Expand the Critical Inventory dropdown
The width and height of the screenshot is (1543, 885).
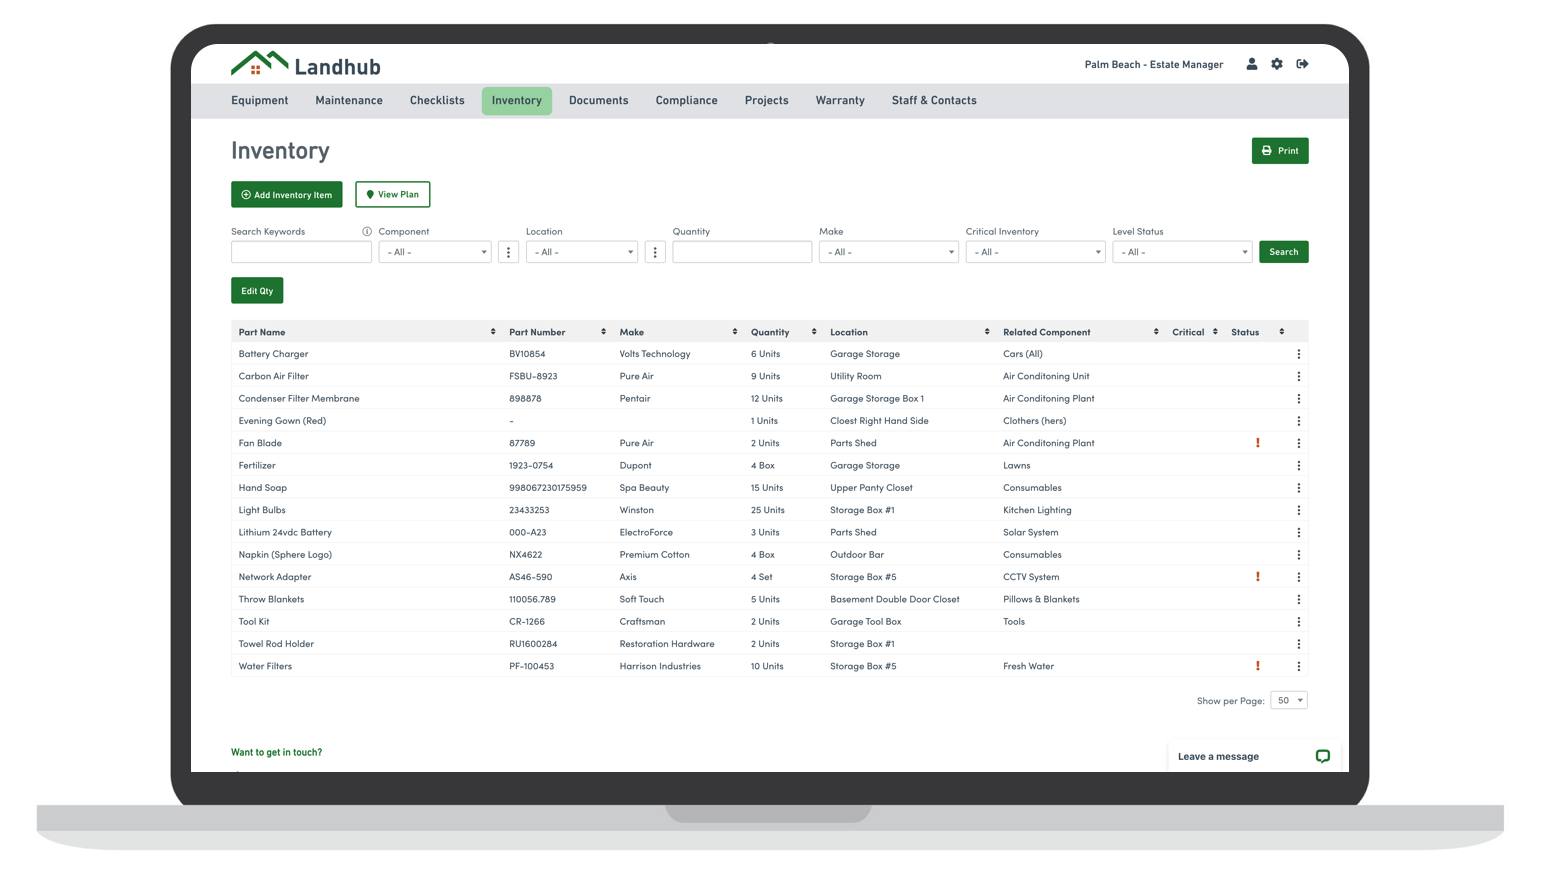[1035, 253]
